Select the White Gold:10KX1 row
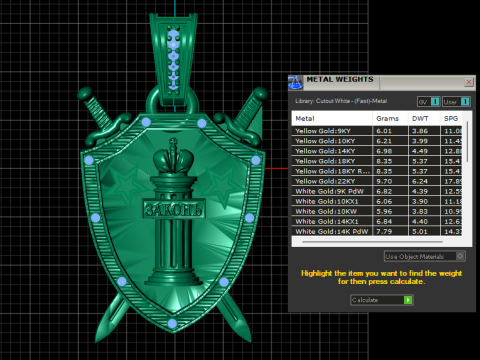480x360 pixels. pos(377,201)
